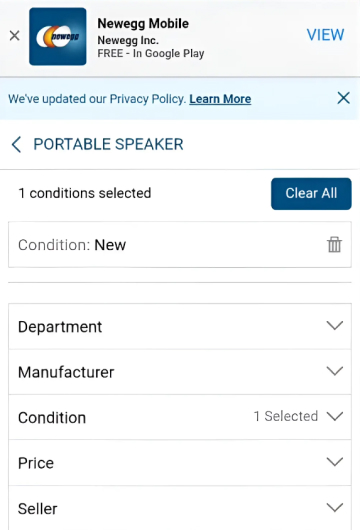Open the Department filter row label
The image size is (360, 530).
(x=60, y=327)
